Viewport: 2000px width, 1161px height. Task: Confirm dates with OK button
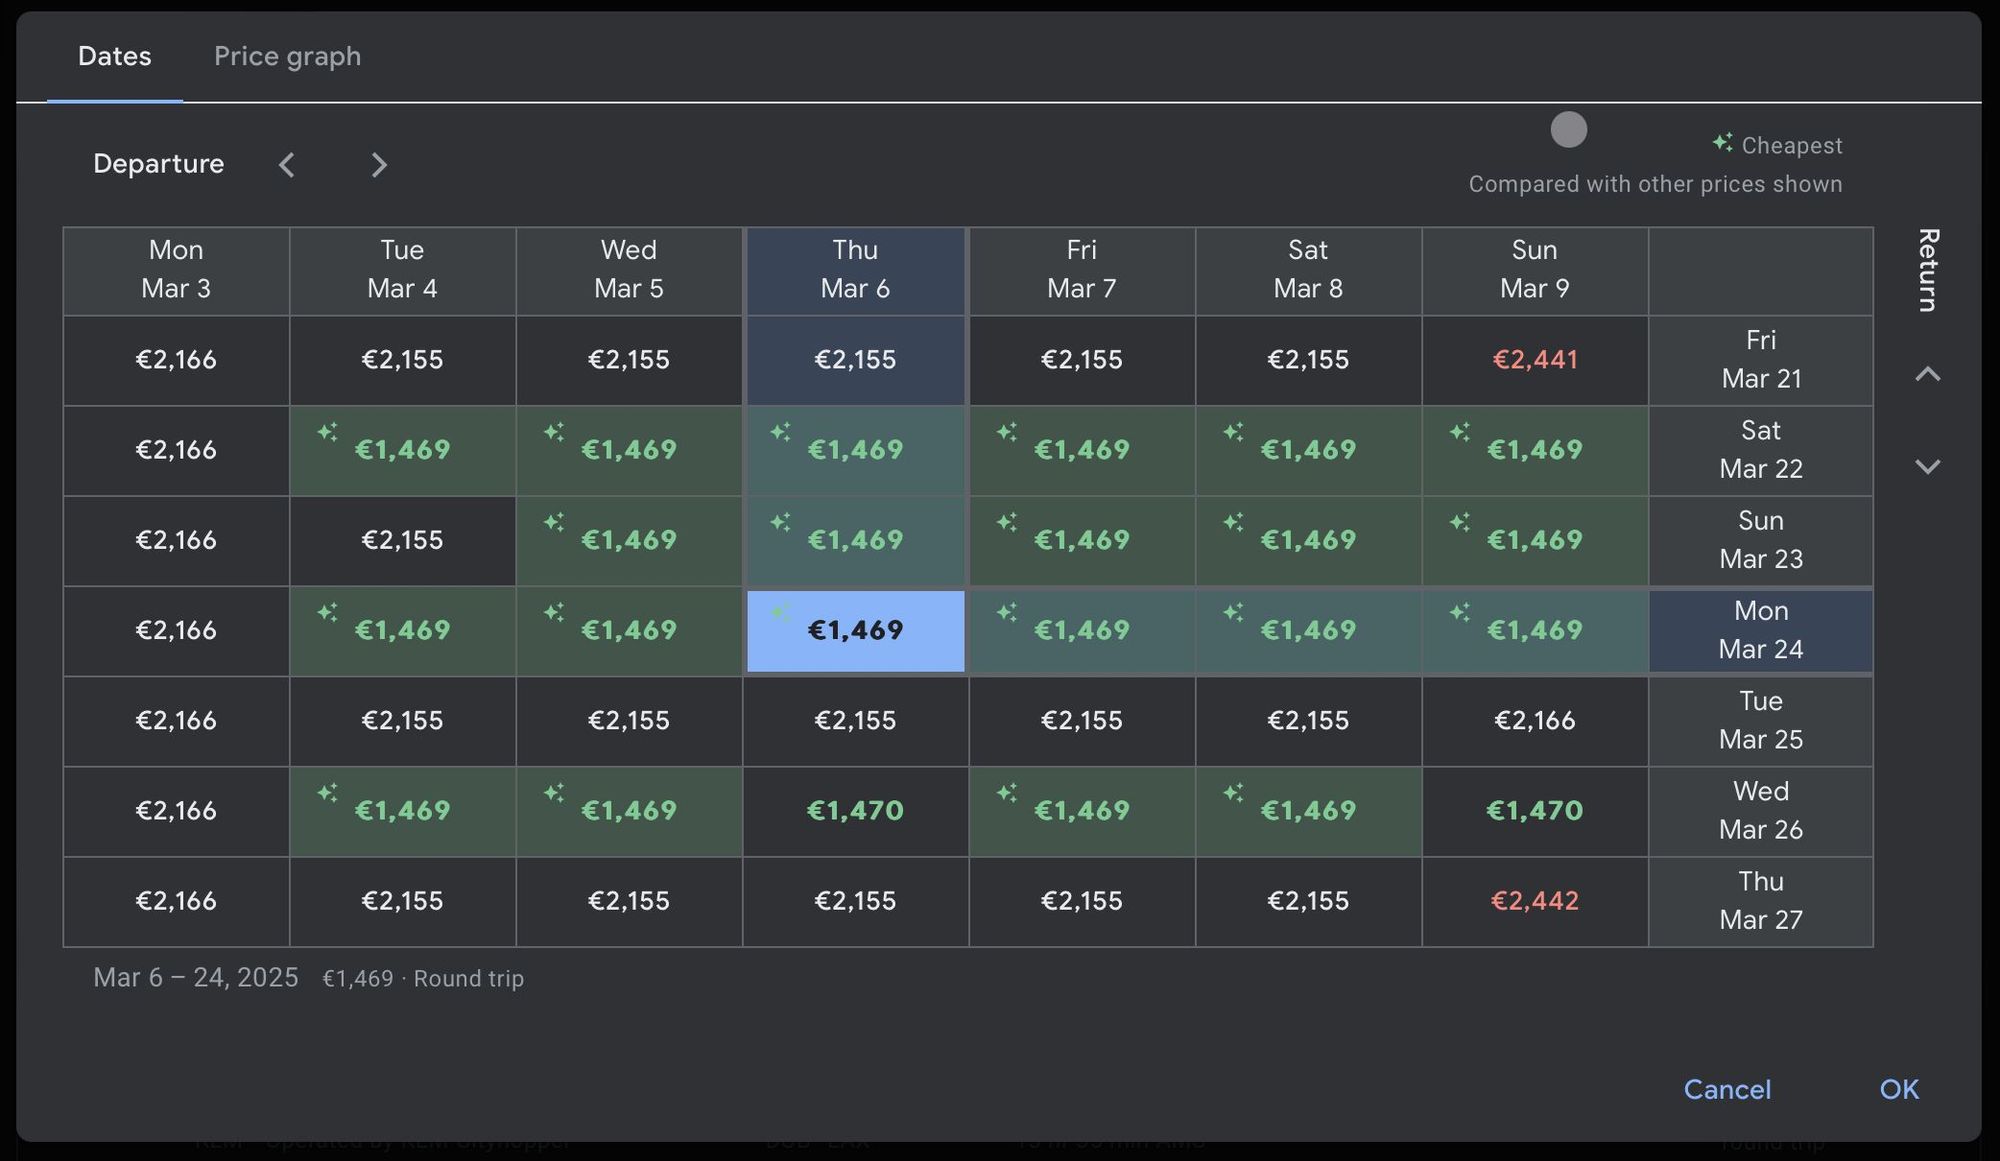coord(1898,1089)
